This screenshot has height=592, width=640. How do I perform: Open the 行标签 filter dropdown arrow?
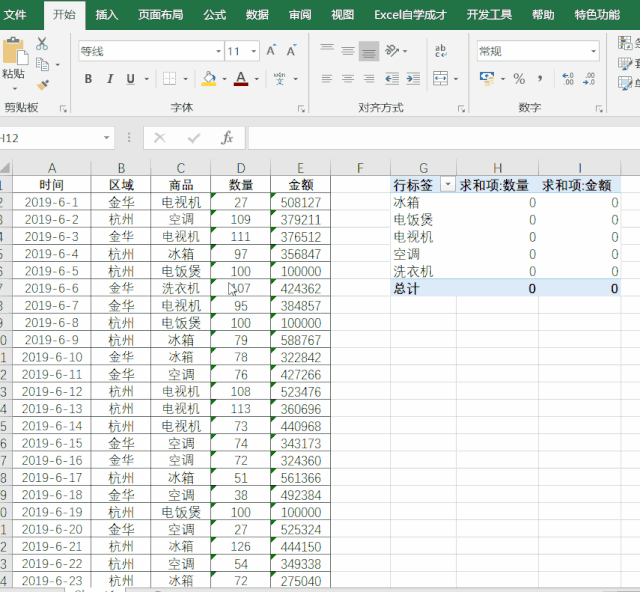(447, 185)
